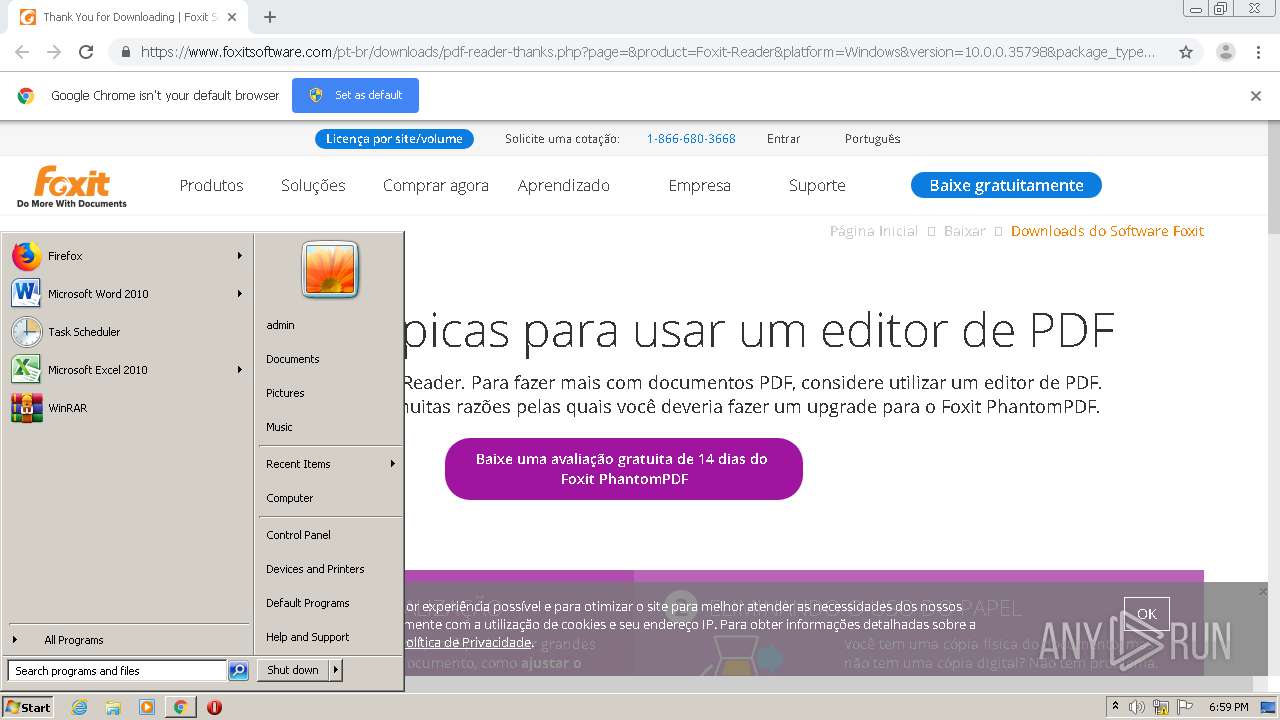Launch Microsoft Excel 2010 from the Start menu

tap(127, 370)
